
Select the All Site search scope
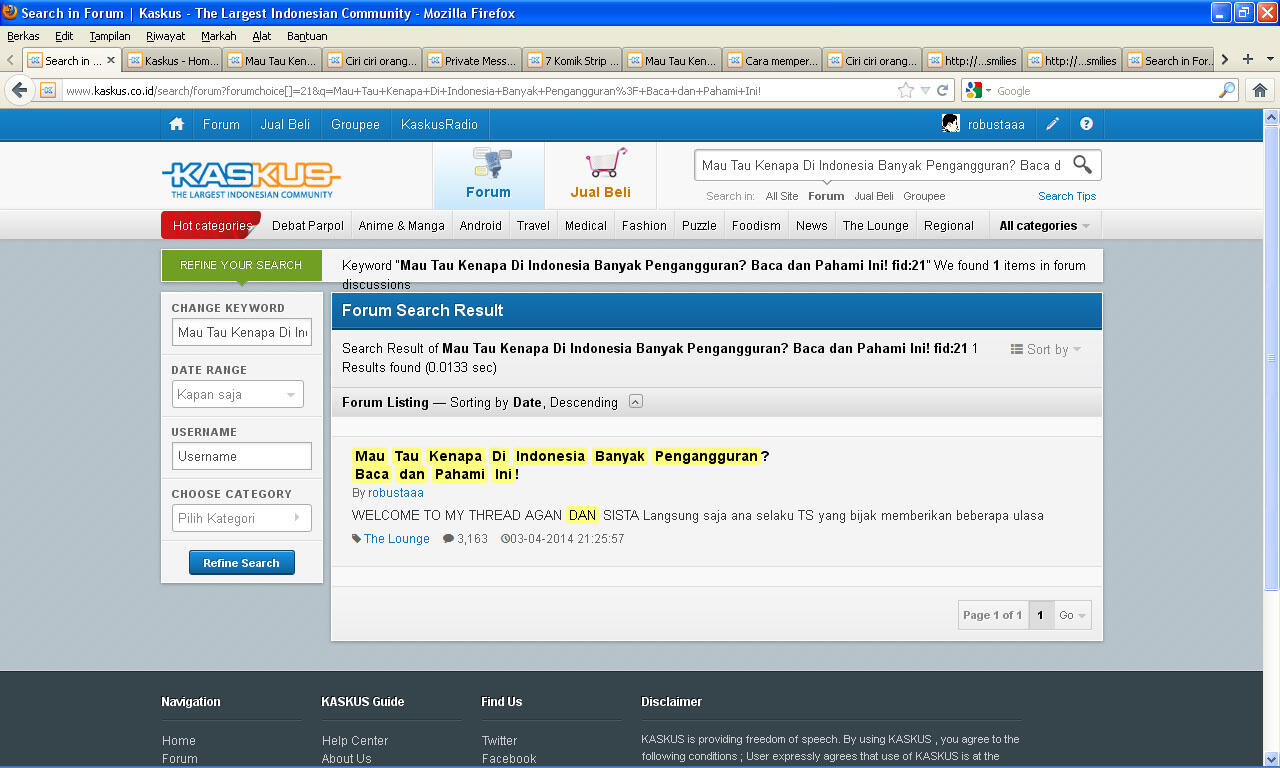(782, 196)
